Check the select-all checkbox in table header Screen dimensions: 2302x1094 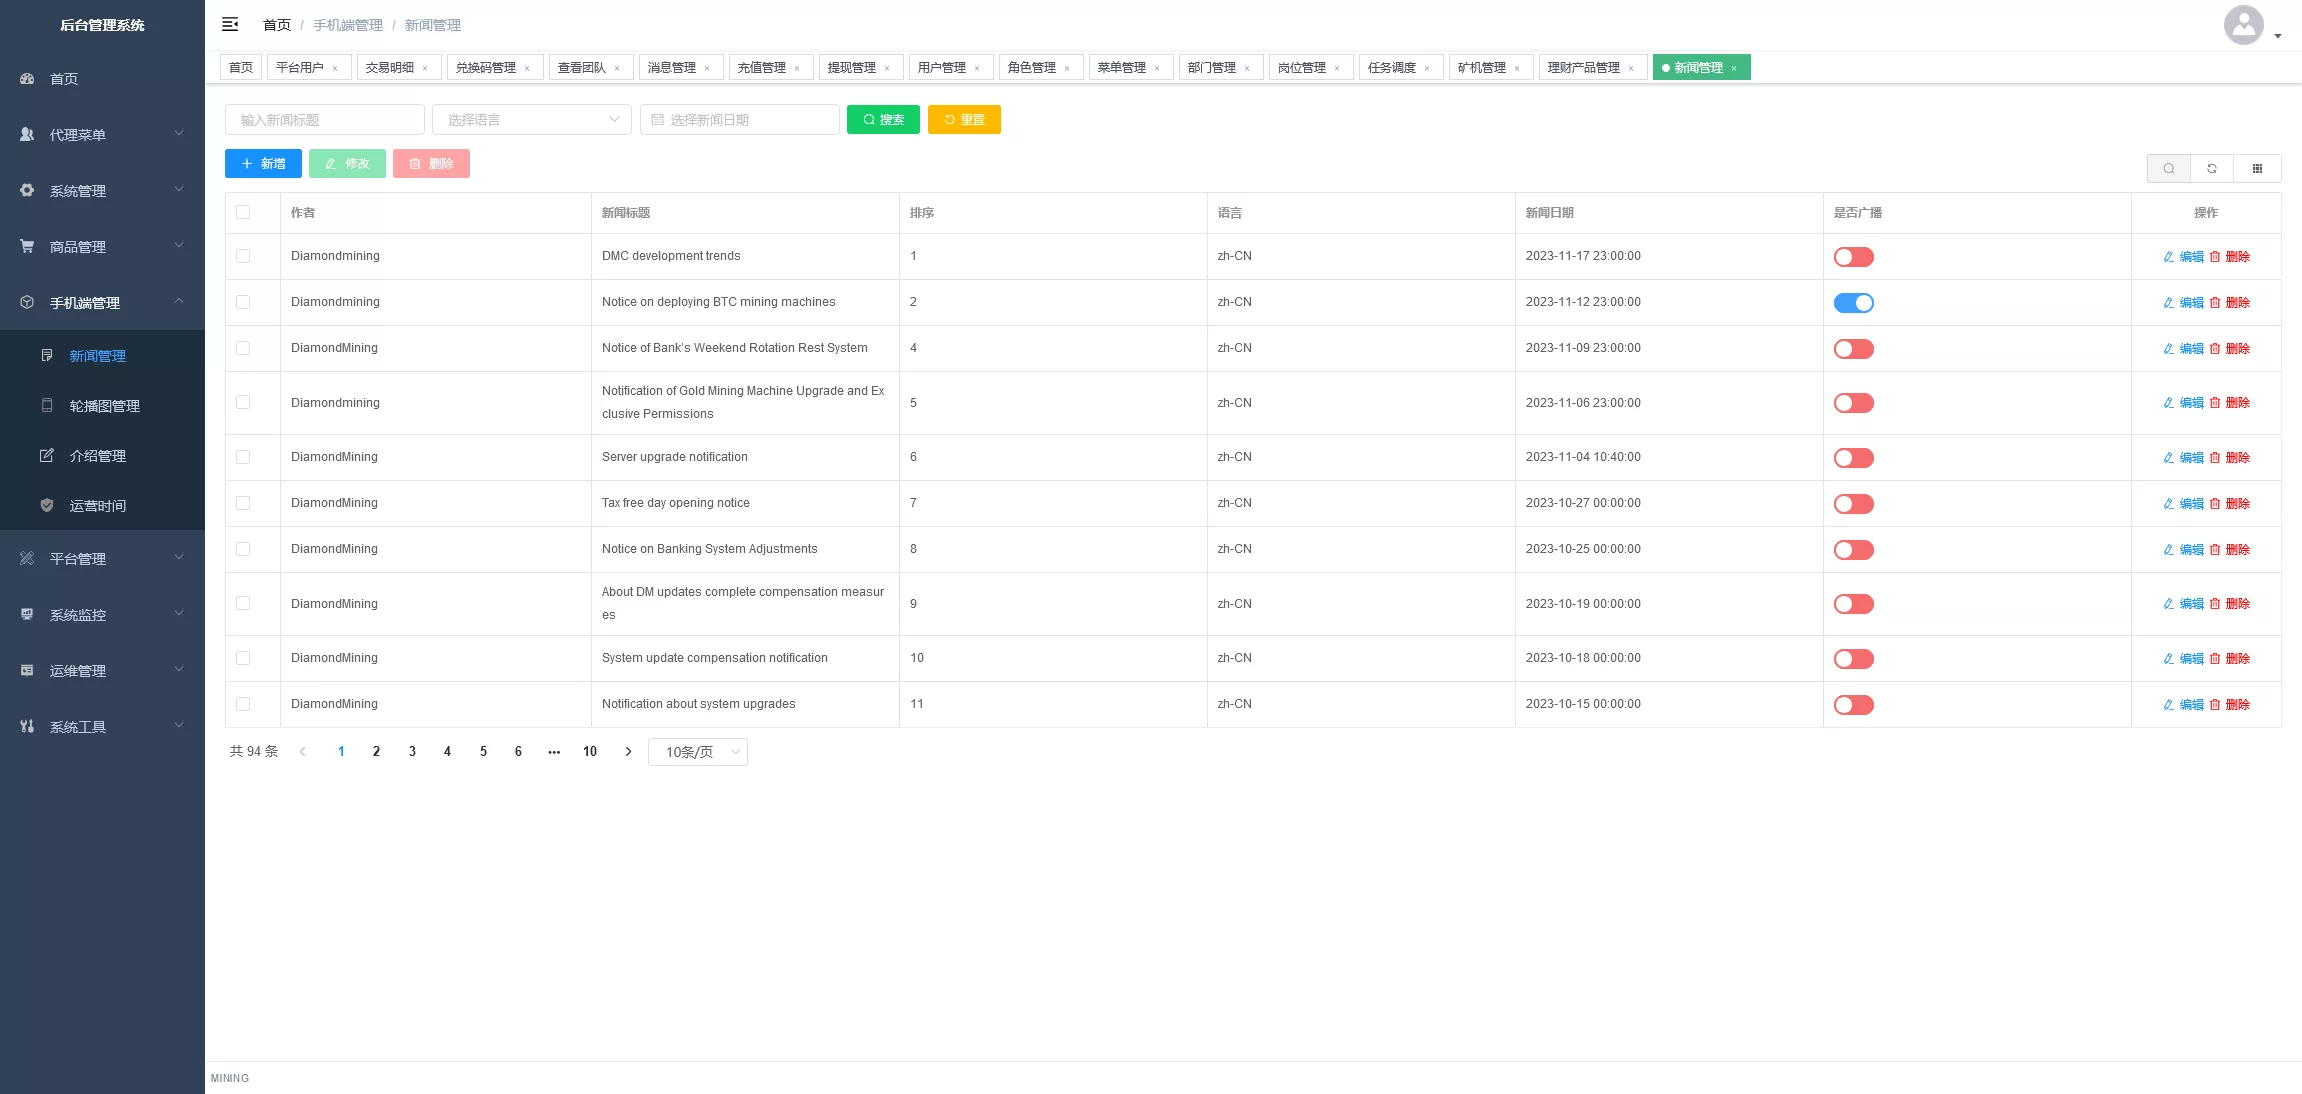pos(243,212)
